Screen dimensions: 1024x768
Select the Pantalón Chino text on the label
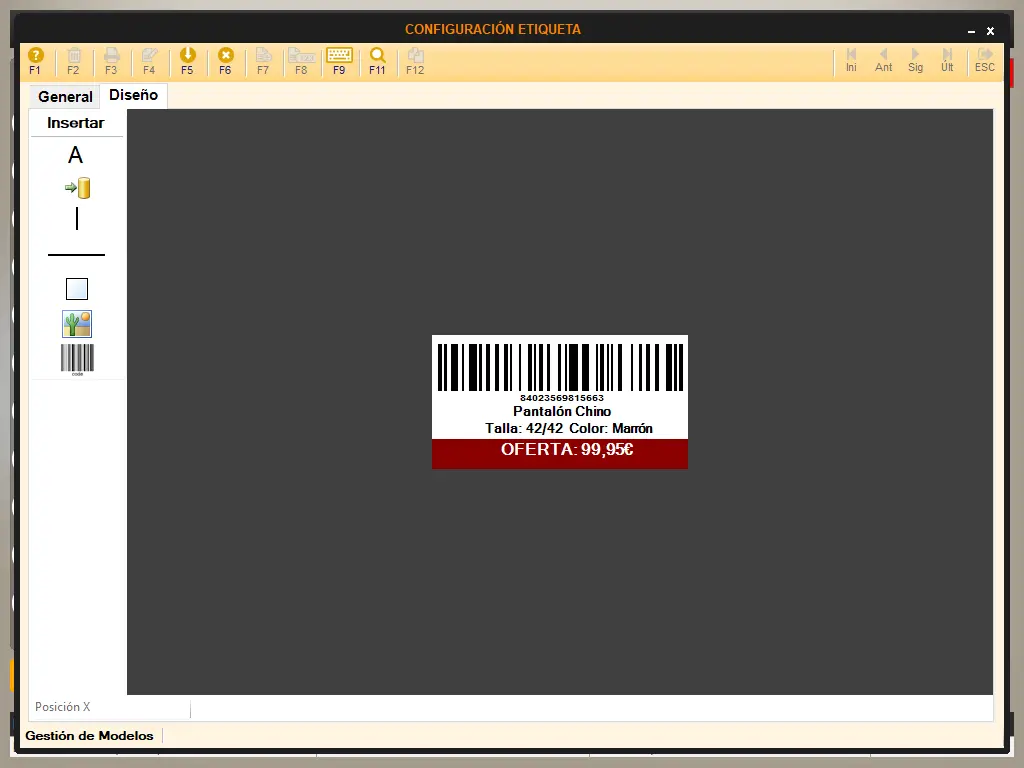pos(562,411)
